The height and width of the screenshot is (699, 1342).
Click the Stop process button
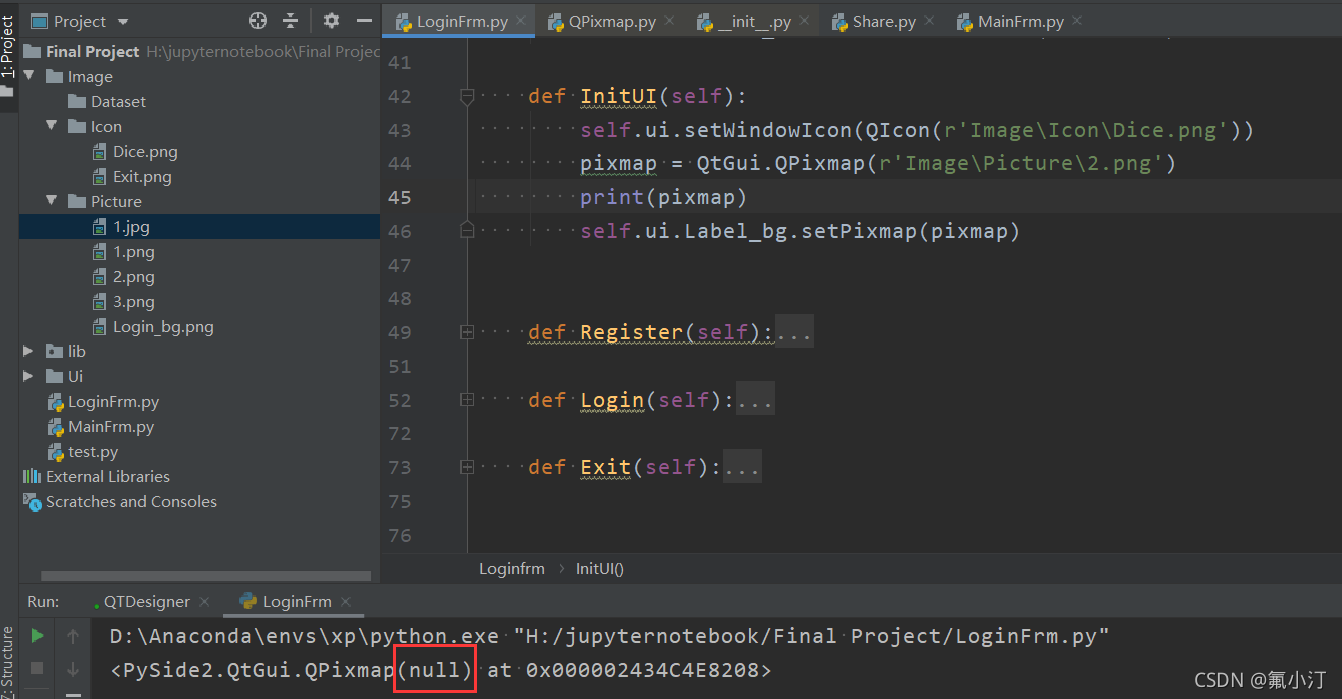[37, 667]
